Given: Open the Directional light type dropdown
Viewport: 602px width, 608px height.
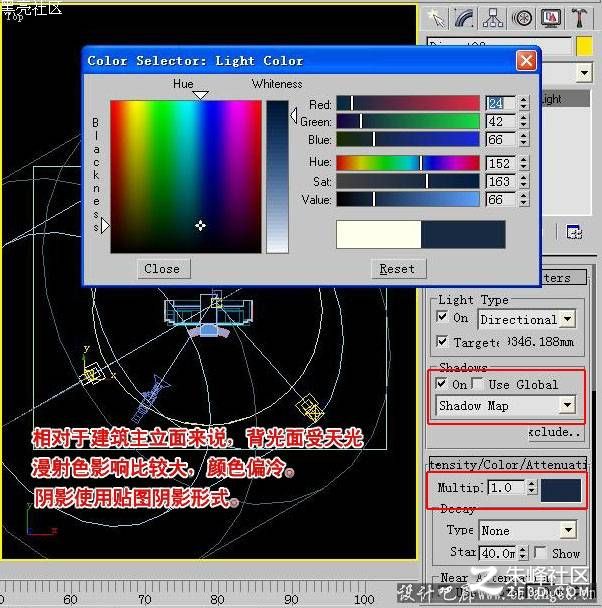Looking at the screenshot, I should (x=526, y=320).
